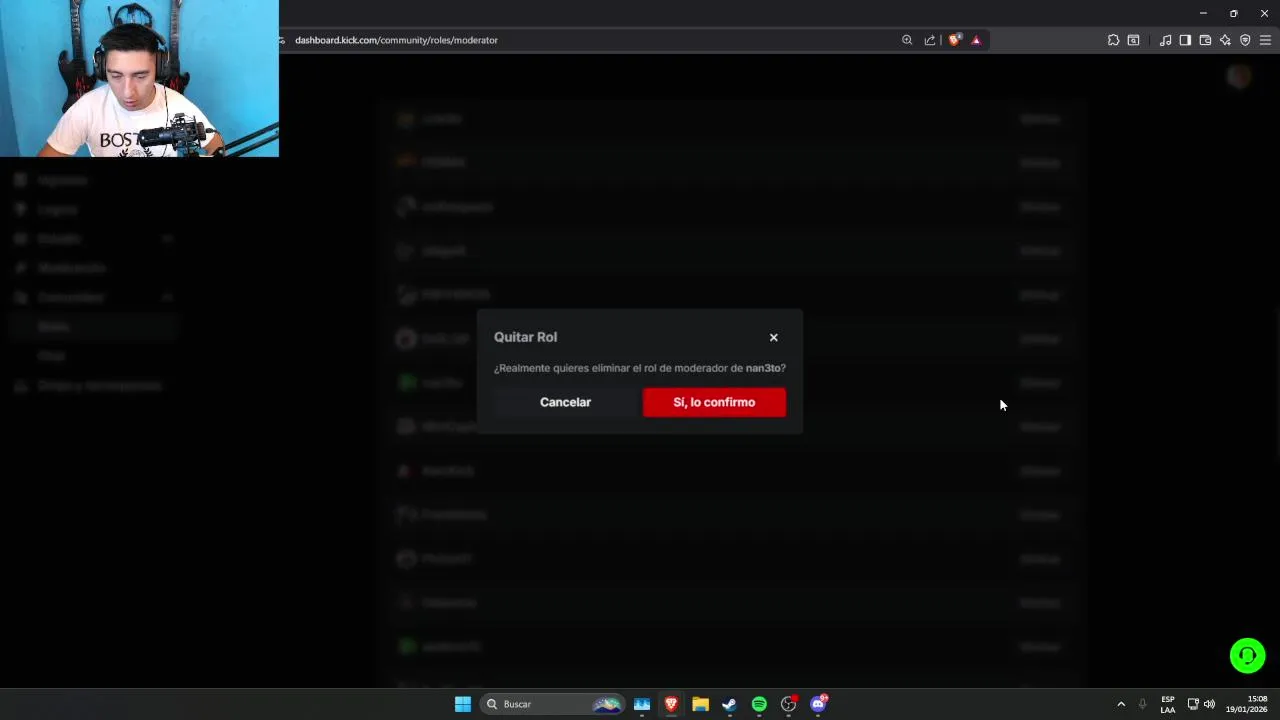Viewport: 1280px width, 720px height.
Task: Open the browser hamburger menu
Action: (x=1265, y=40)
